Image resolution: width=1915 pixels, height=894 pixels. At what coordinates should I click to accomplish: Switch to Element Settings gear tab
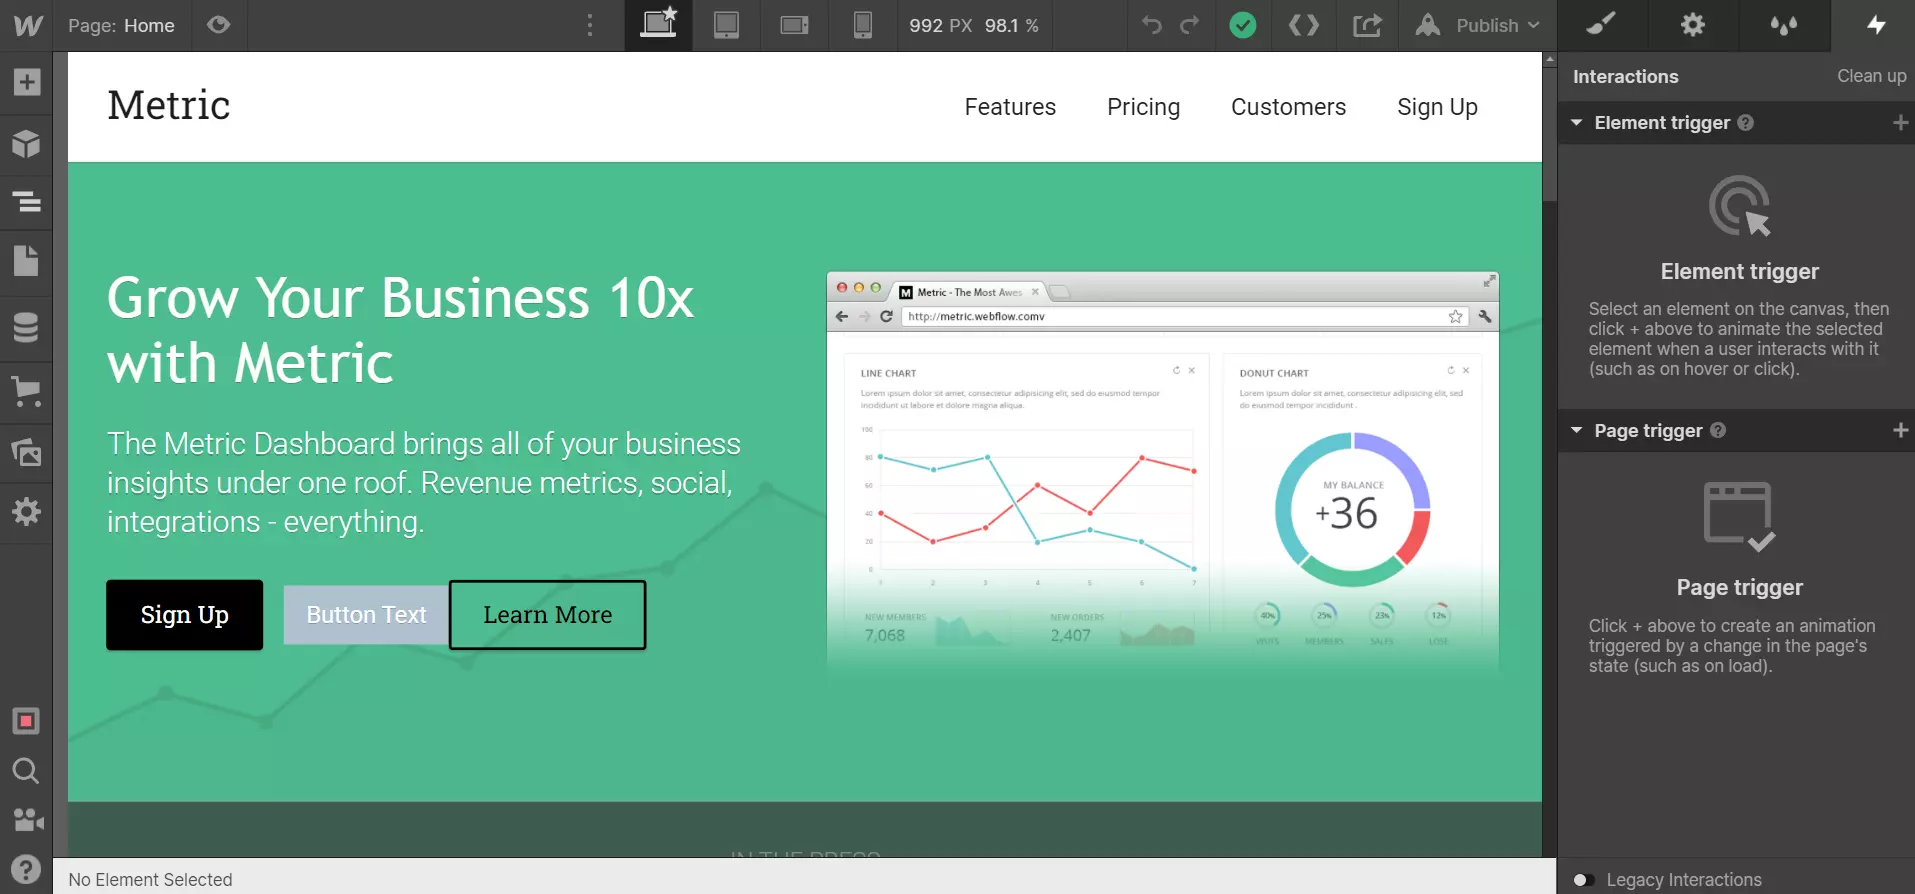click(1693, 25)
